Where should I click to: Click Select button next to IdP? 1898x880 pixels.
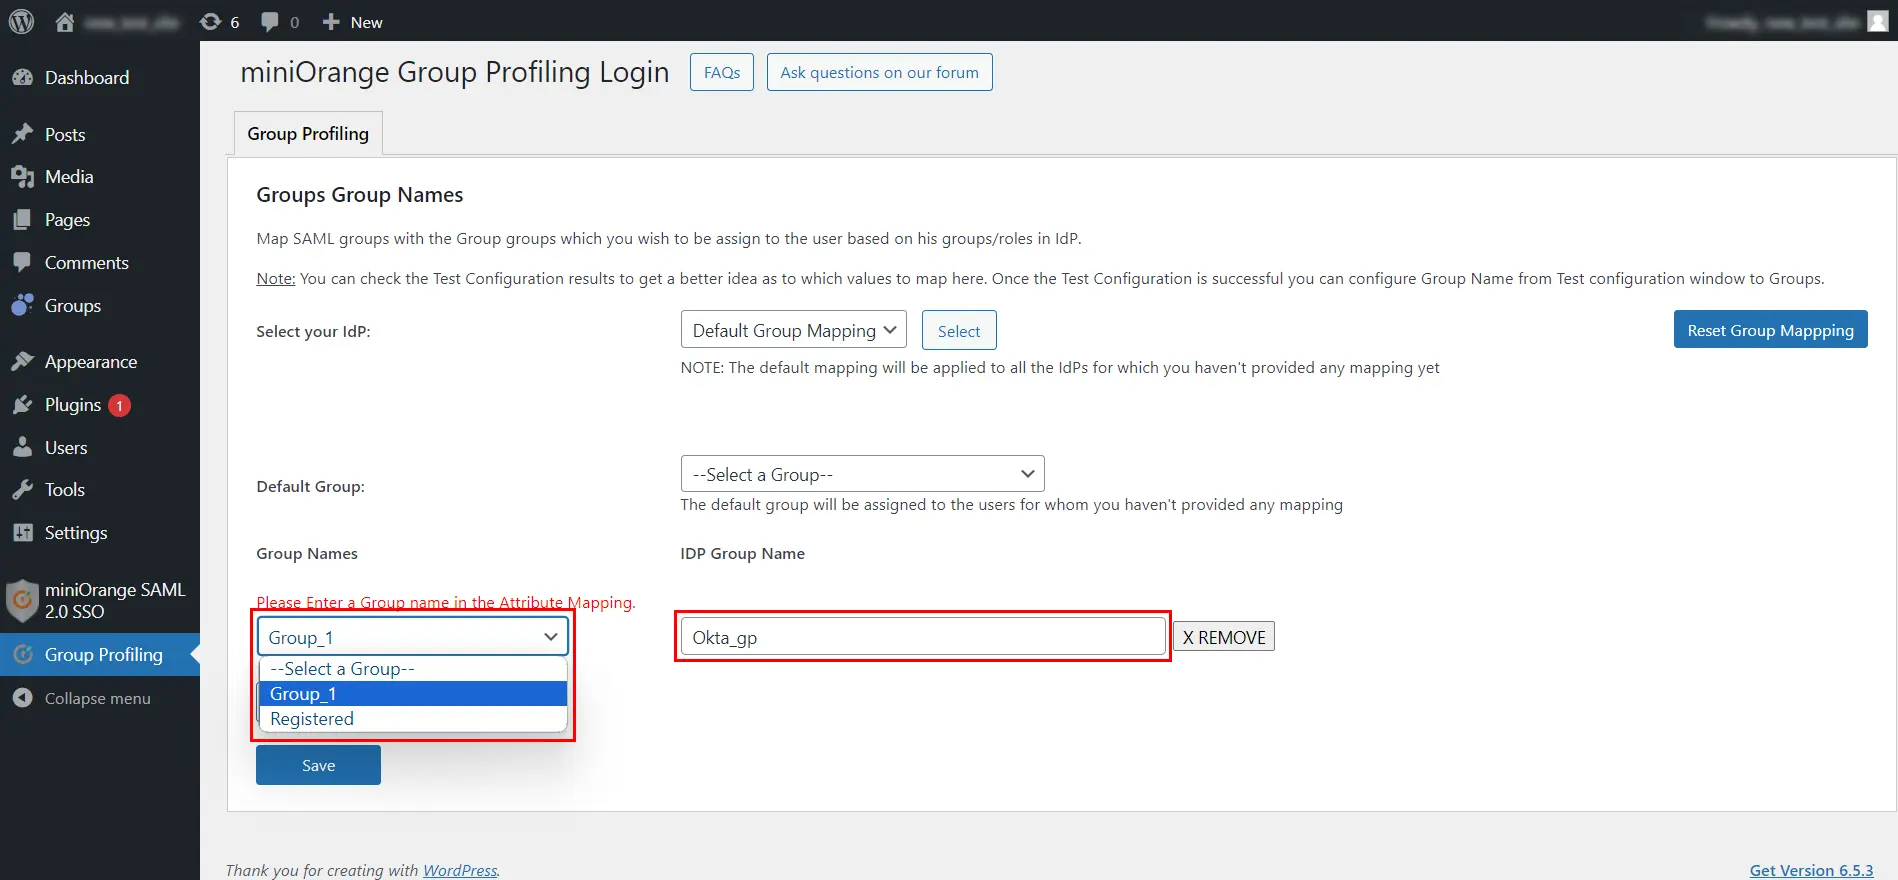[959, 331]
